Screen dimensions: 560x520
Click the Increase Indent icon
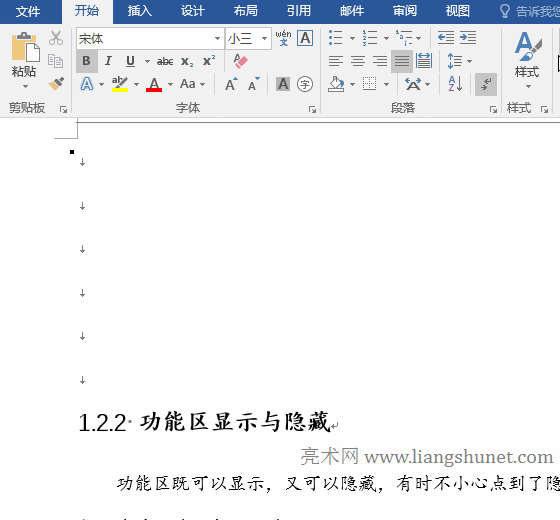(468, 38)
